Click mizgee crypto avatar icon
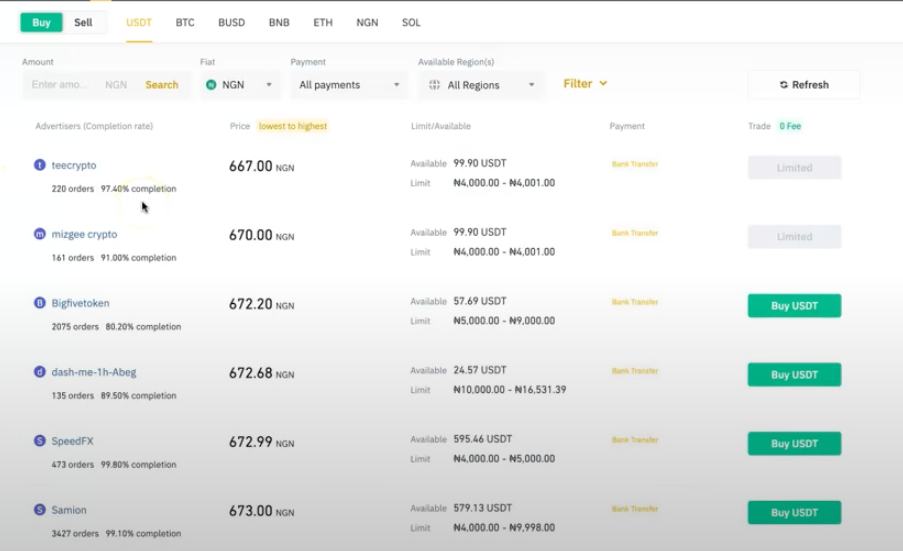This screenshot has width=903, height=551. point(40,234)
